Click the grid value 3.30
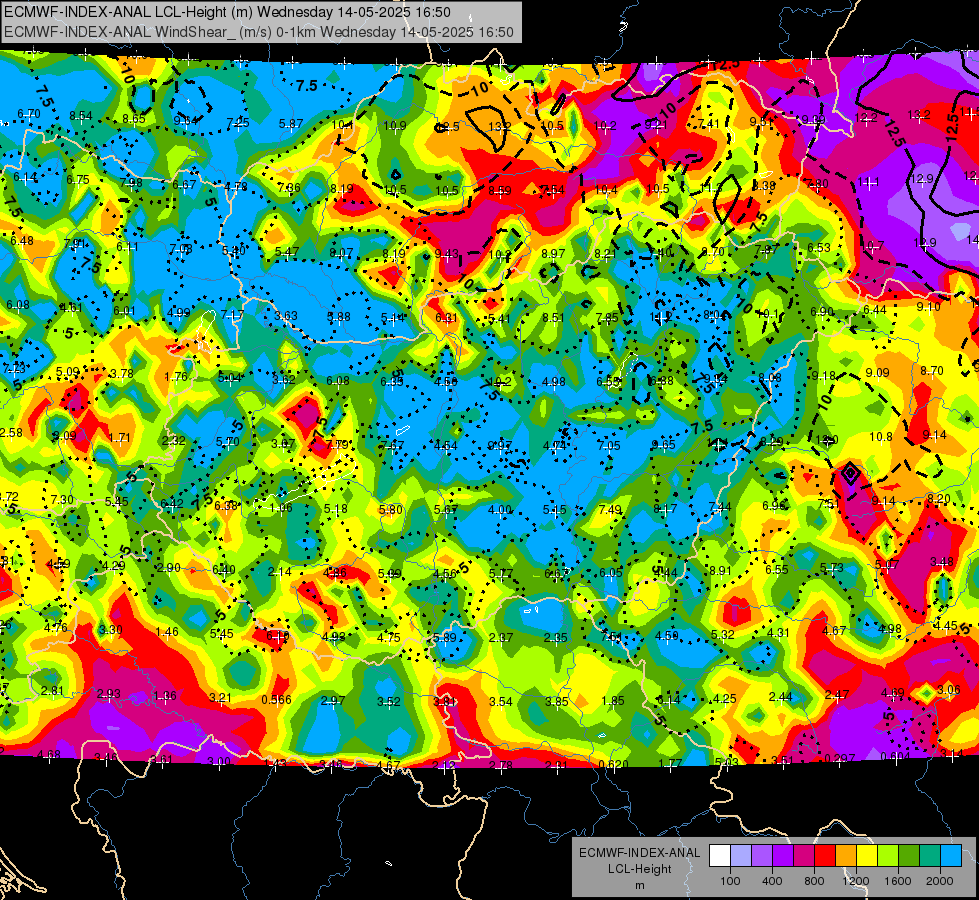 111,629
